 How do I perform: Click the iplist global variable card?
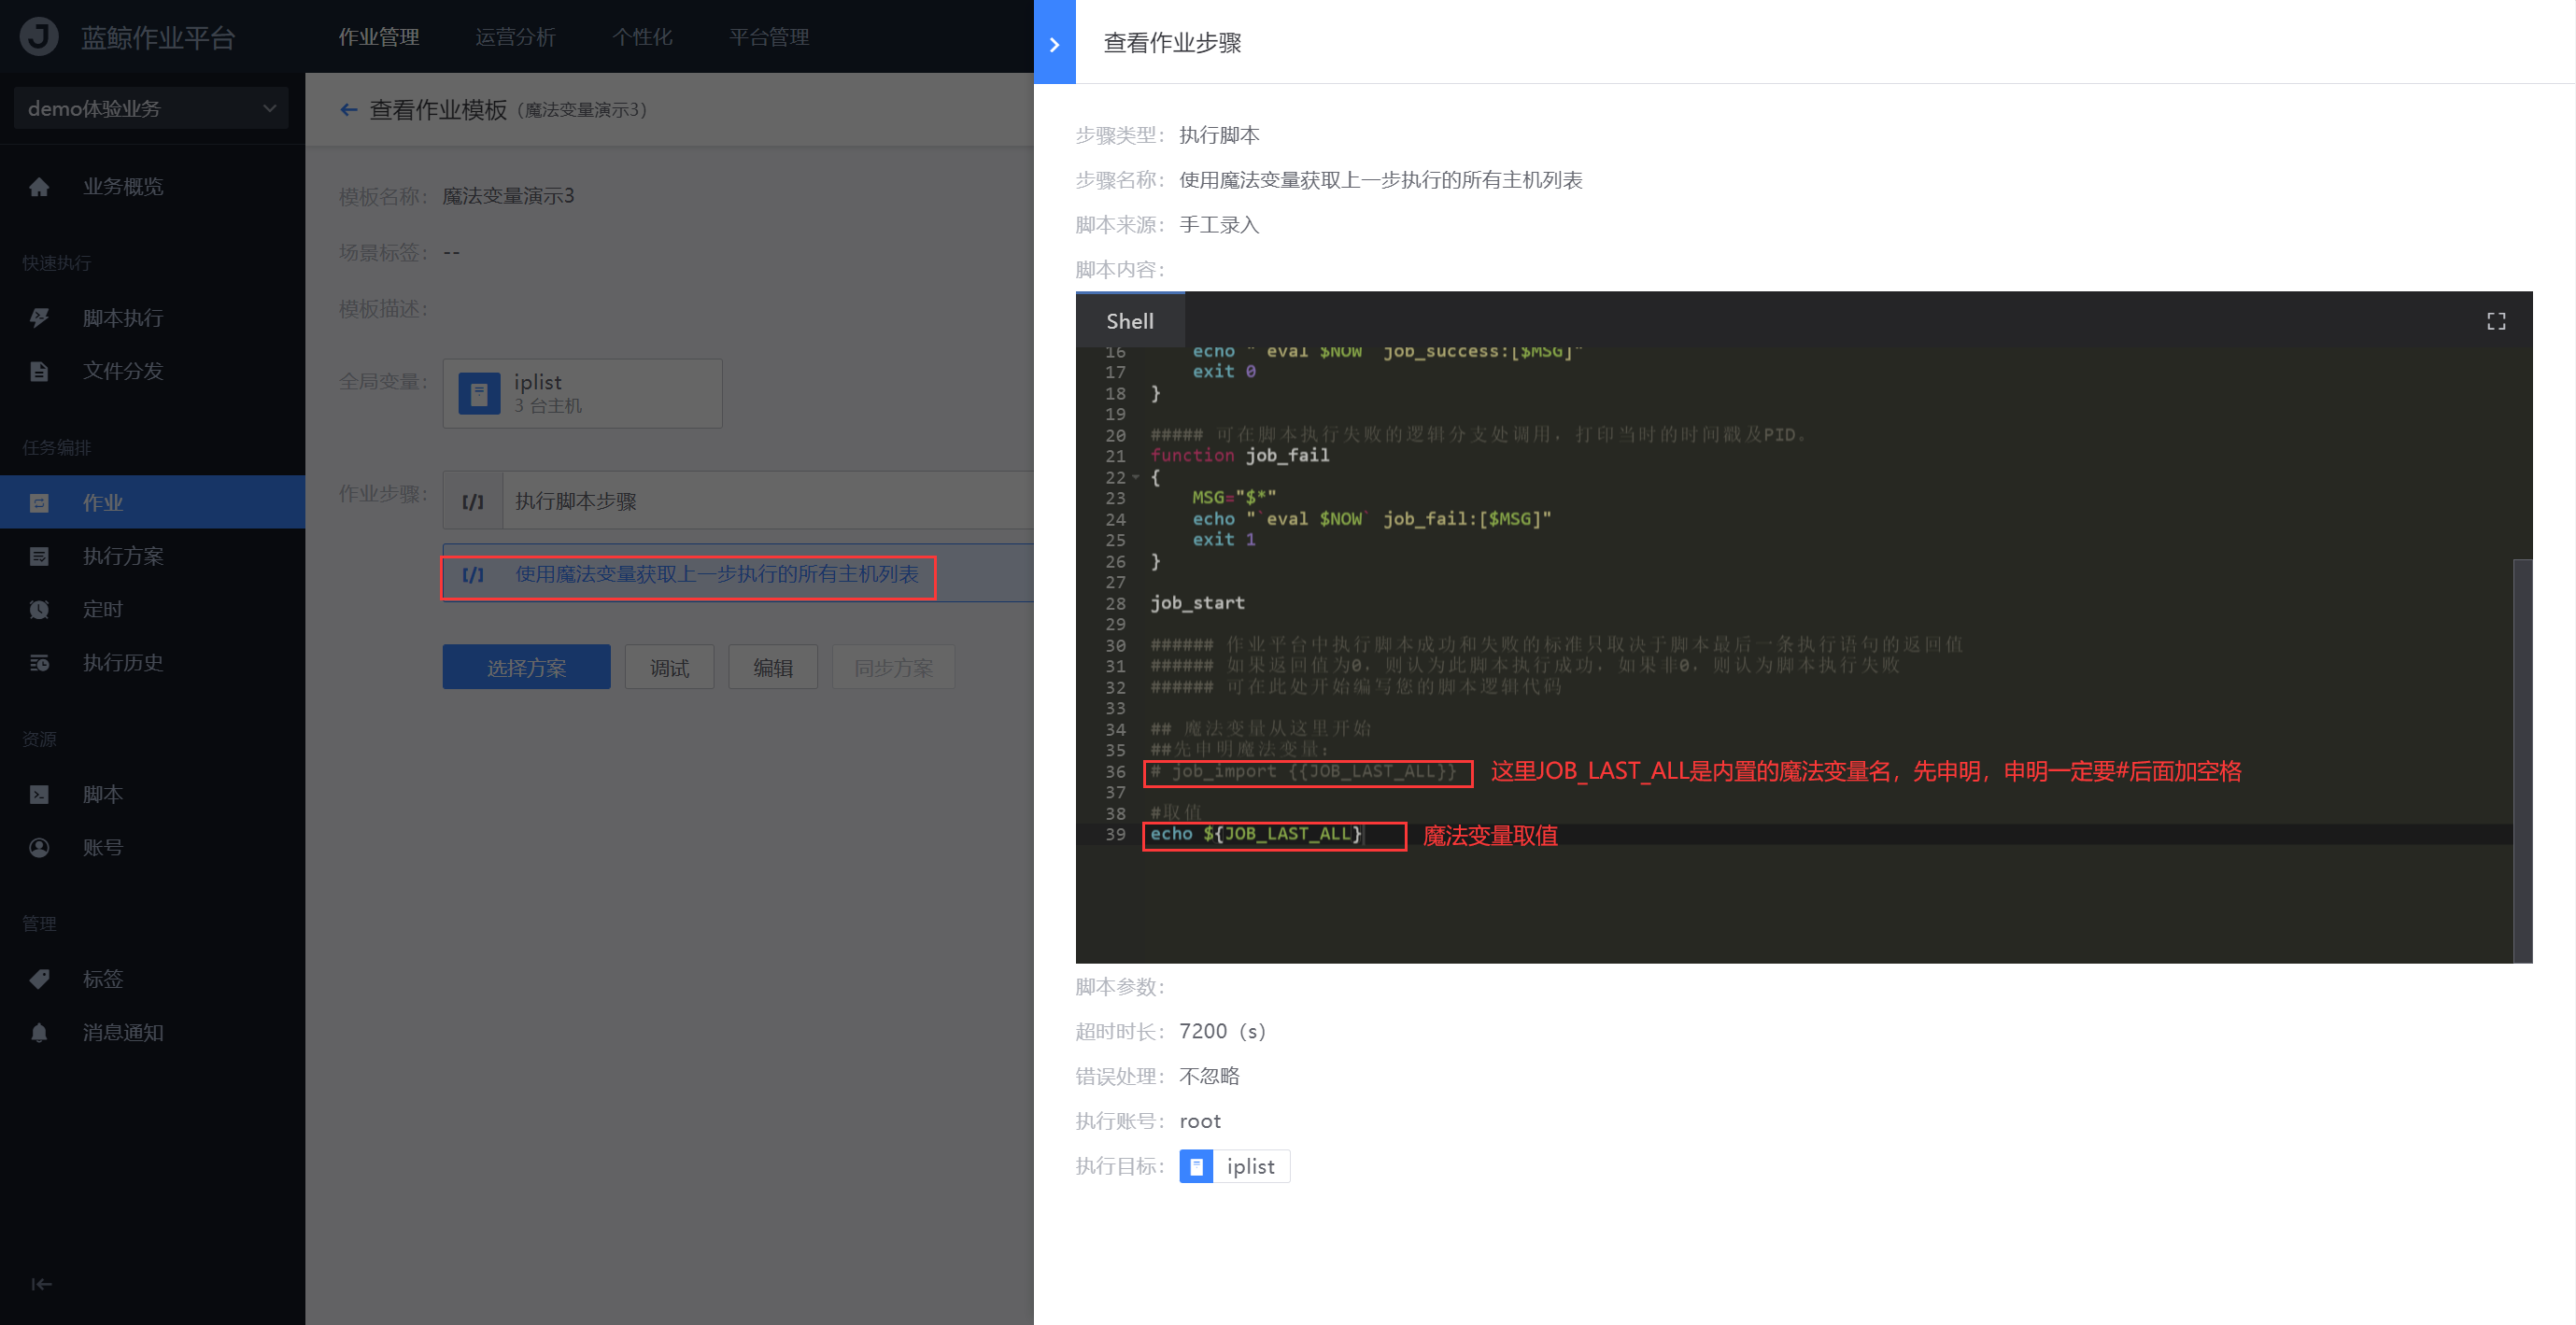point(582,393)
